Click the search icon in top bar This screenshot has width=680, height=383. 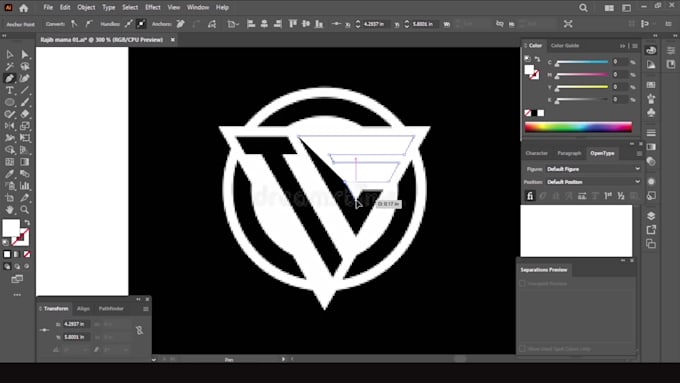point(583,8)
